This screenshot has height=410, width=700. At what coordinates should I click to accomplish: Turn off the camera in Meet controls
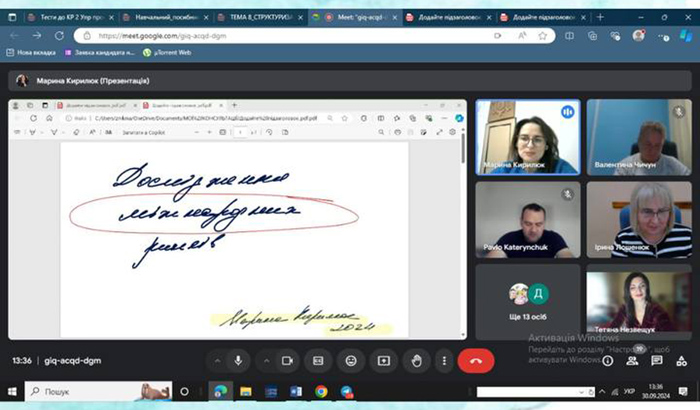coord(288,361)
